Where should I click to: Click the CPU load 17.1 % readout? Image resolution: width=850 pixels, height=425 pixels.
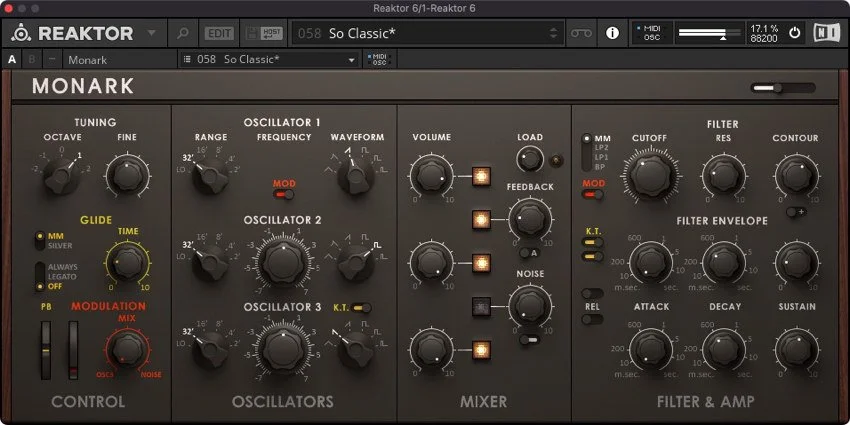764,28
